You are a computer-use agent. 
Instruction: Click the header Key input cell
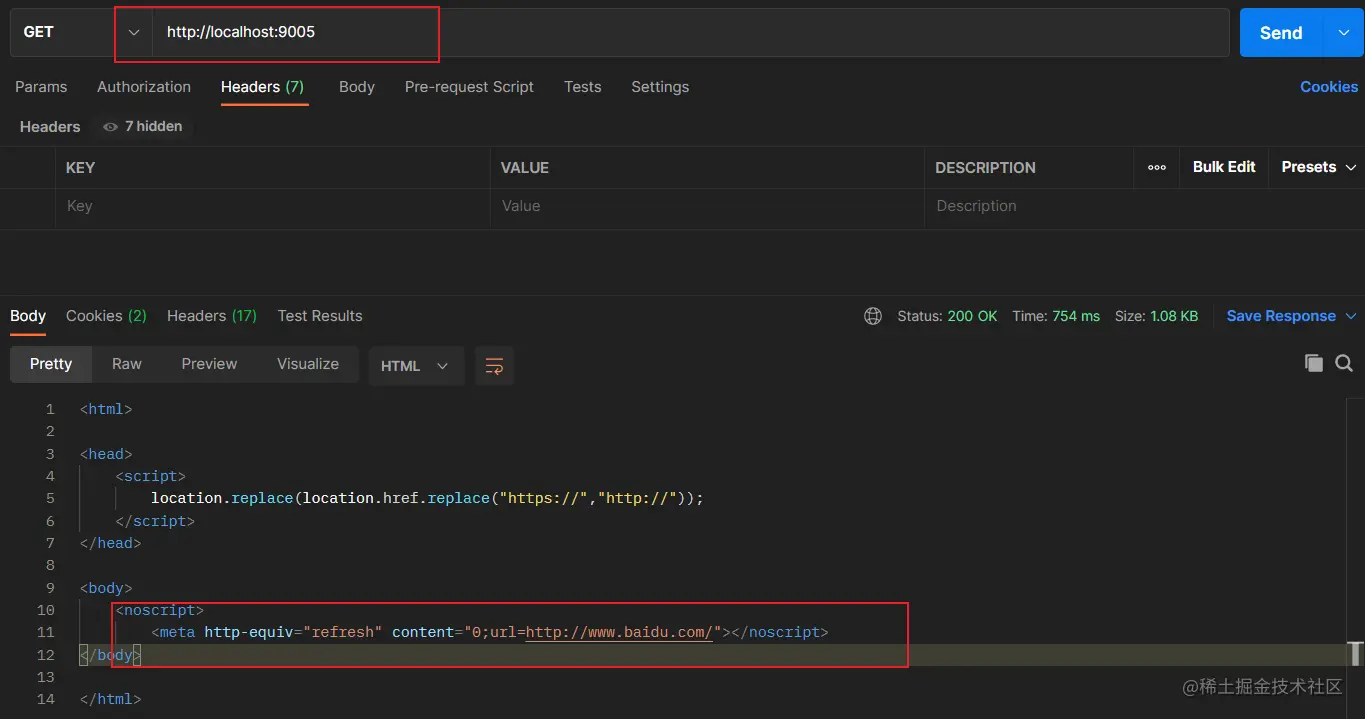tap(272, 206)
